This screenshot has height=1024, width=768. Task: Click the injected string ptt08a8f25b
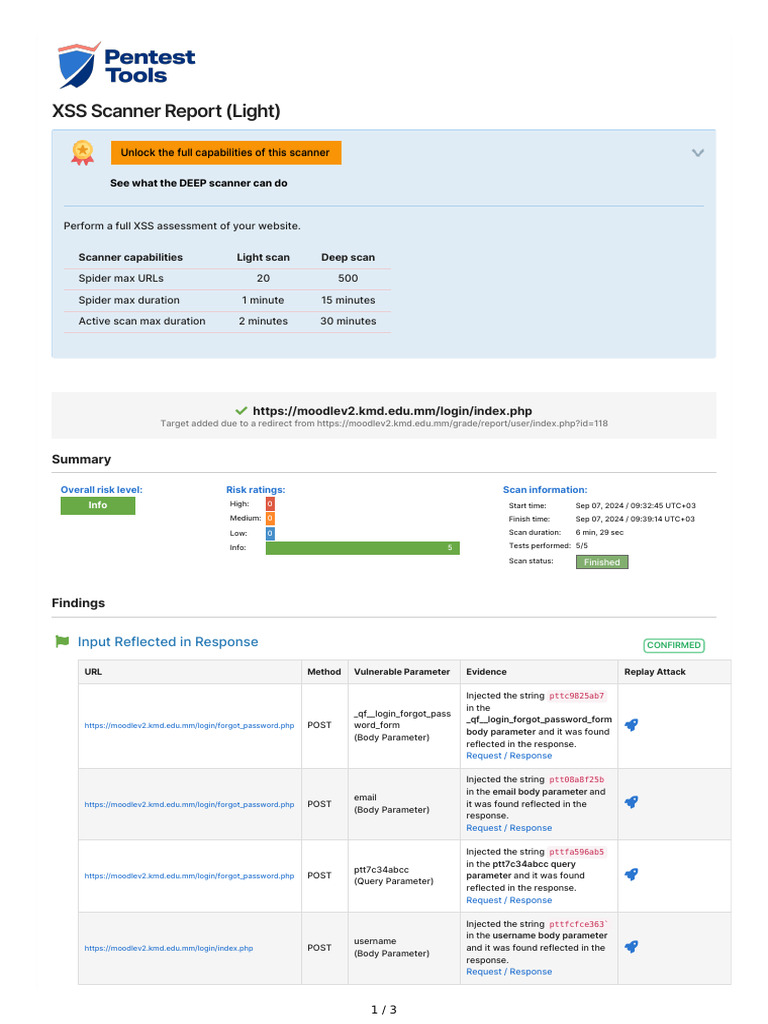pyautogui.click(x=577, y=780)
